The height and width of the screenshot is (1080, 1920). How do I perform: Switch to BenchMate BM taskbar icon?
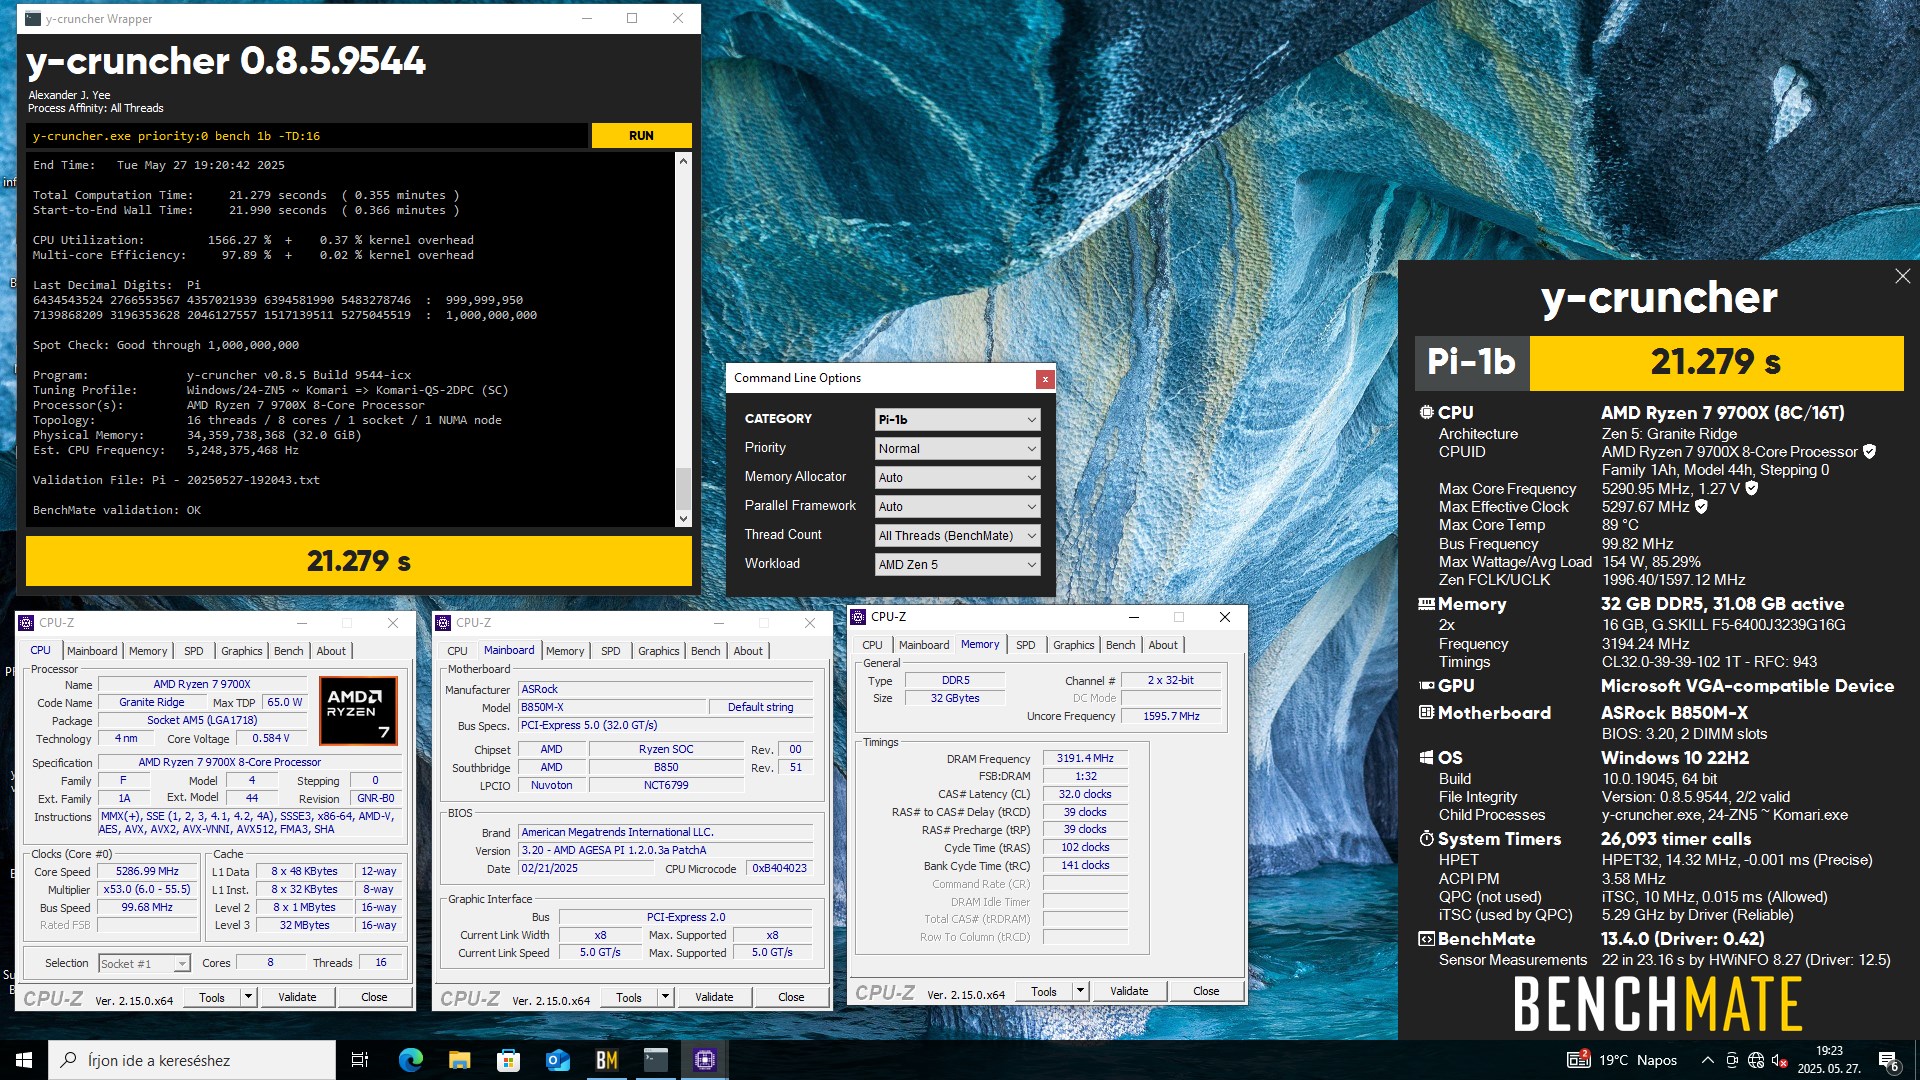pyautogui.click(x=606, y=1060)
